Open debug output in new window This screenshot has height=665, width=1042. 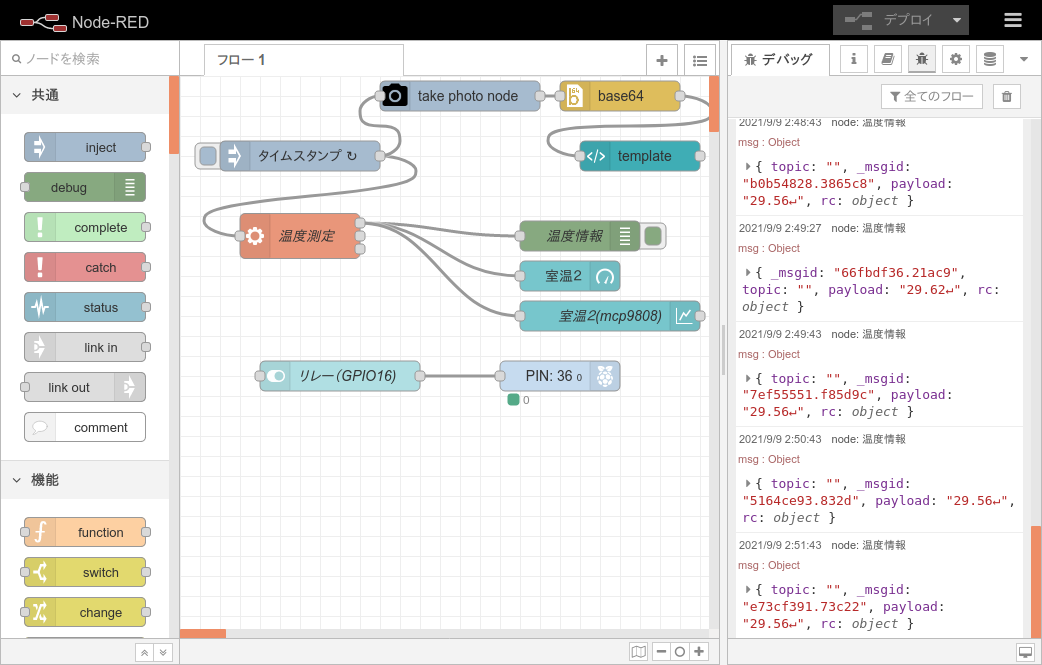pos(1025,652)
